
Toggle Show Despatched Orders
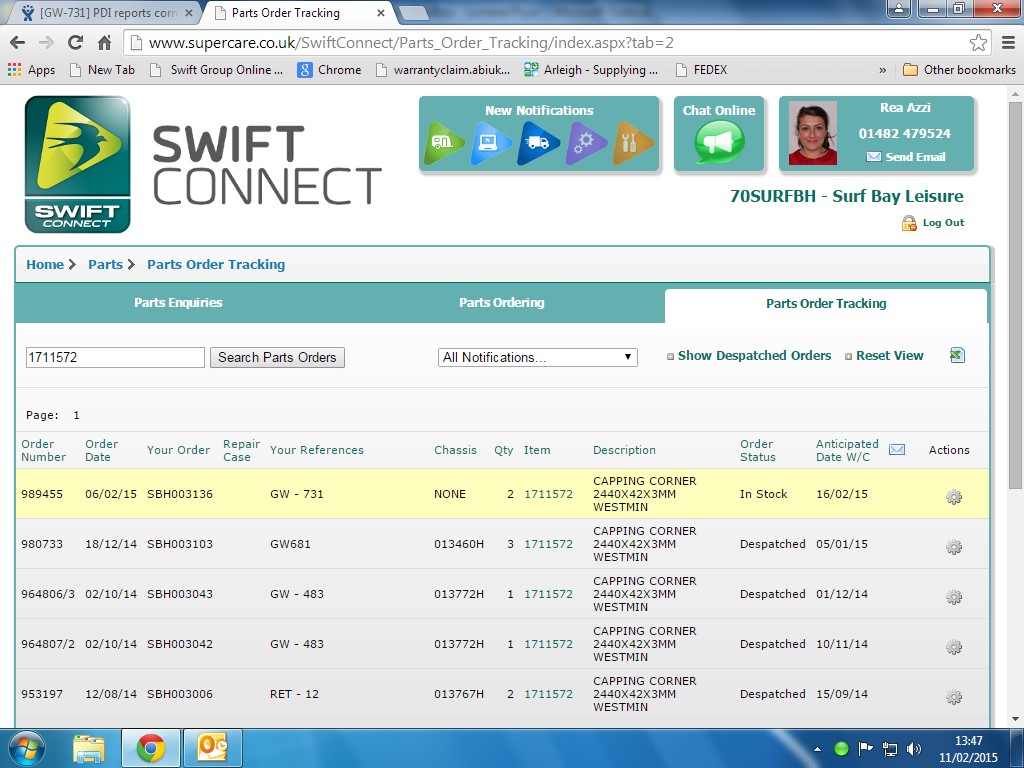[x=749, y=356]
